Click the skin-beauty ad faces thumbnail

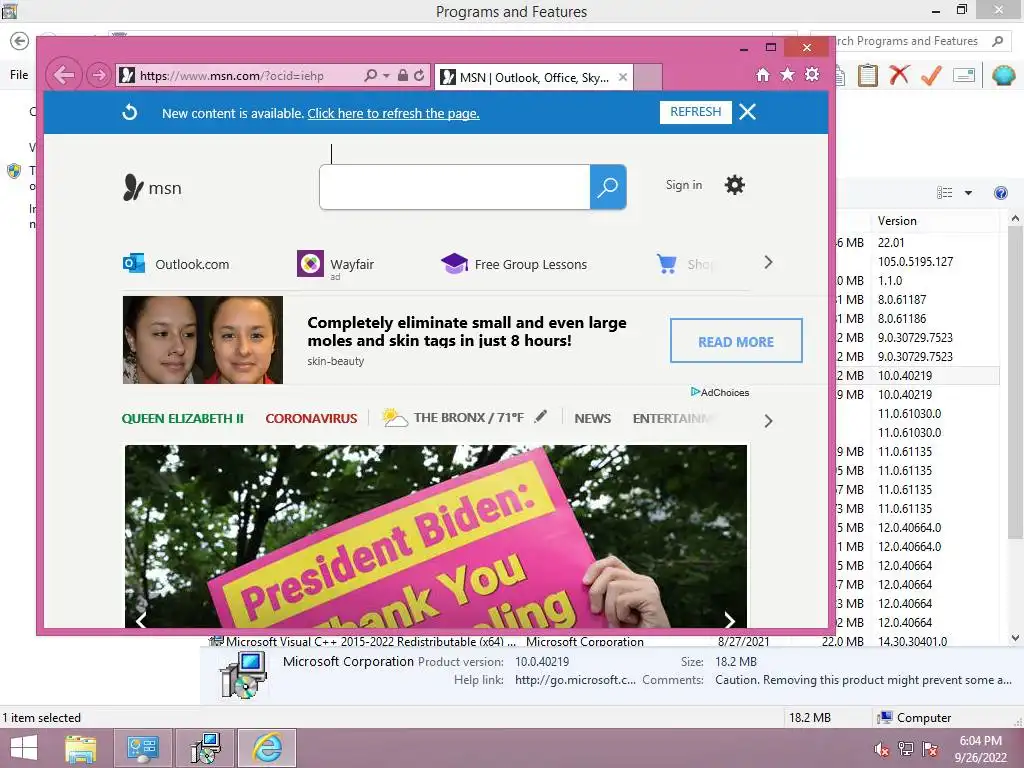tap(202, 340)
